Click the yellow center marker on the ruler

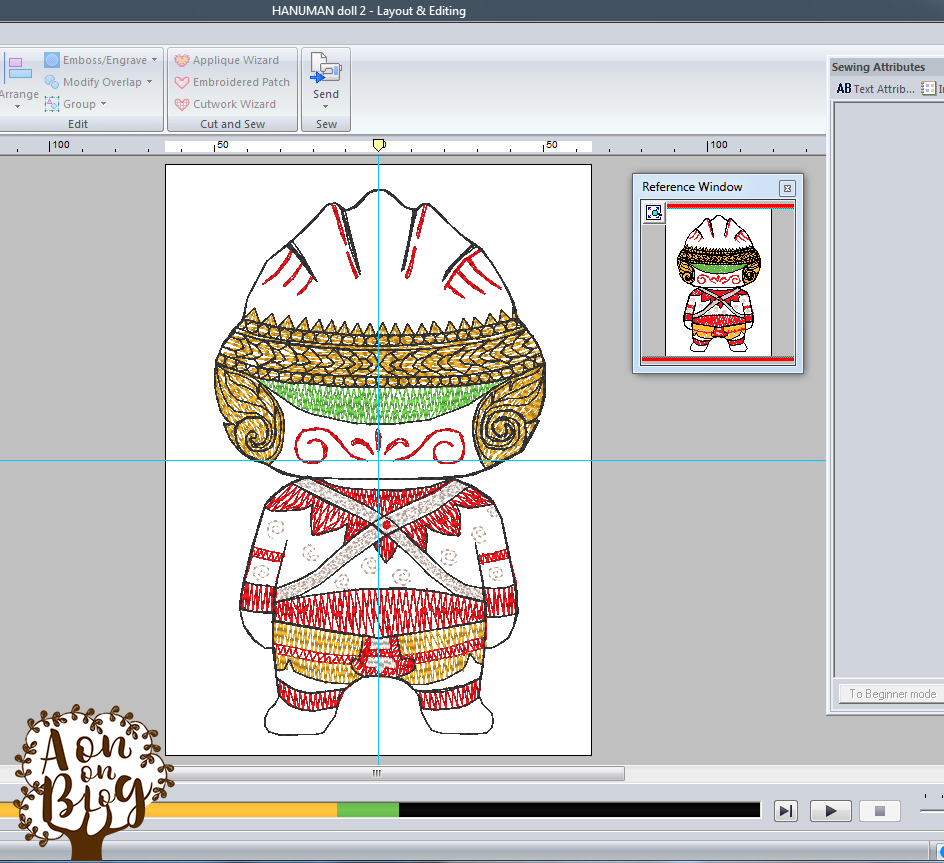(x=379, y=145)
